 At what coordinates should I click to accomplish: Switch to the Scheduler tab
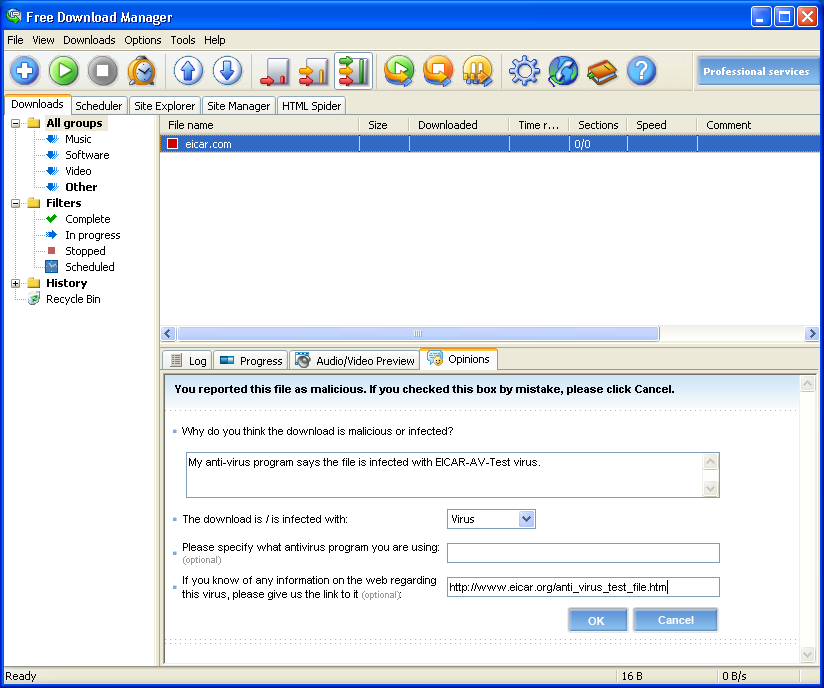(99, 106)
